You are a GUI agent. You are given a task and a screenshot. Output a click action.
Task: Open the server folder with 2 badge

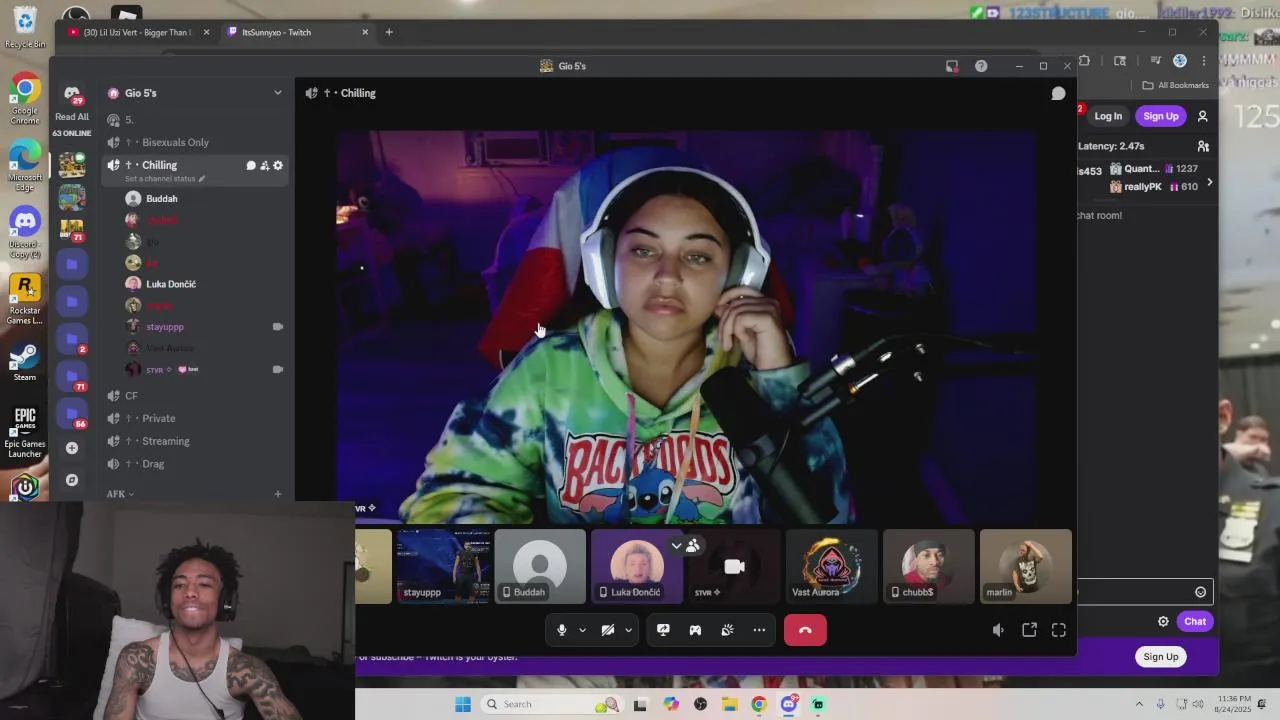[72, 339]
